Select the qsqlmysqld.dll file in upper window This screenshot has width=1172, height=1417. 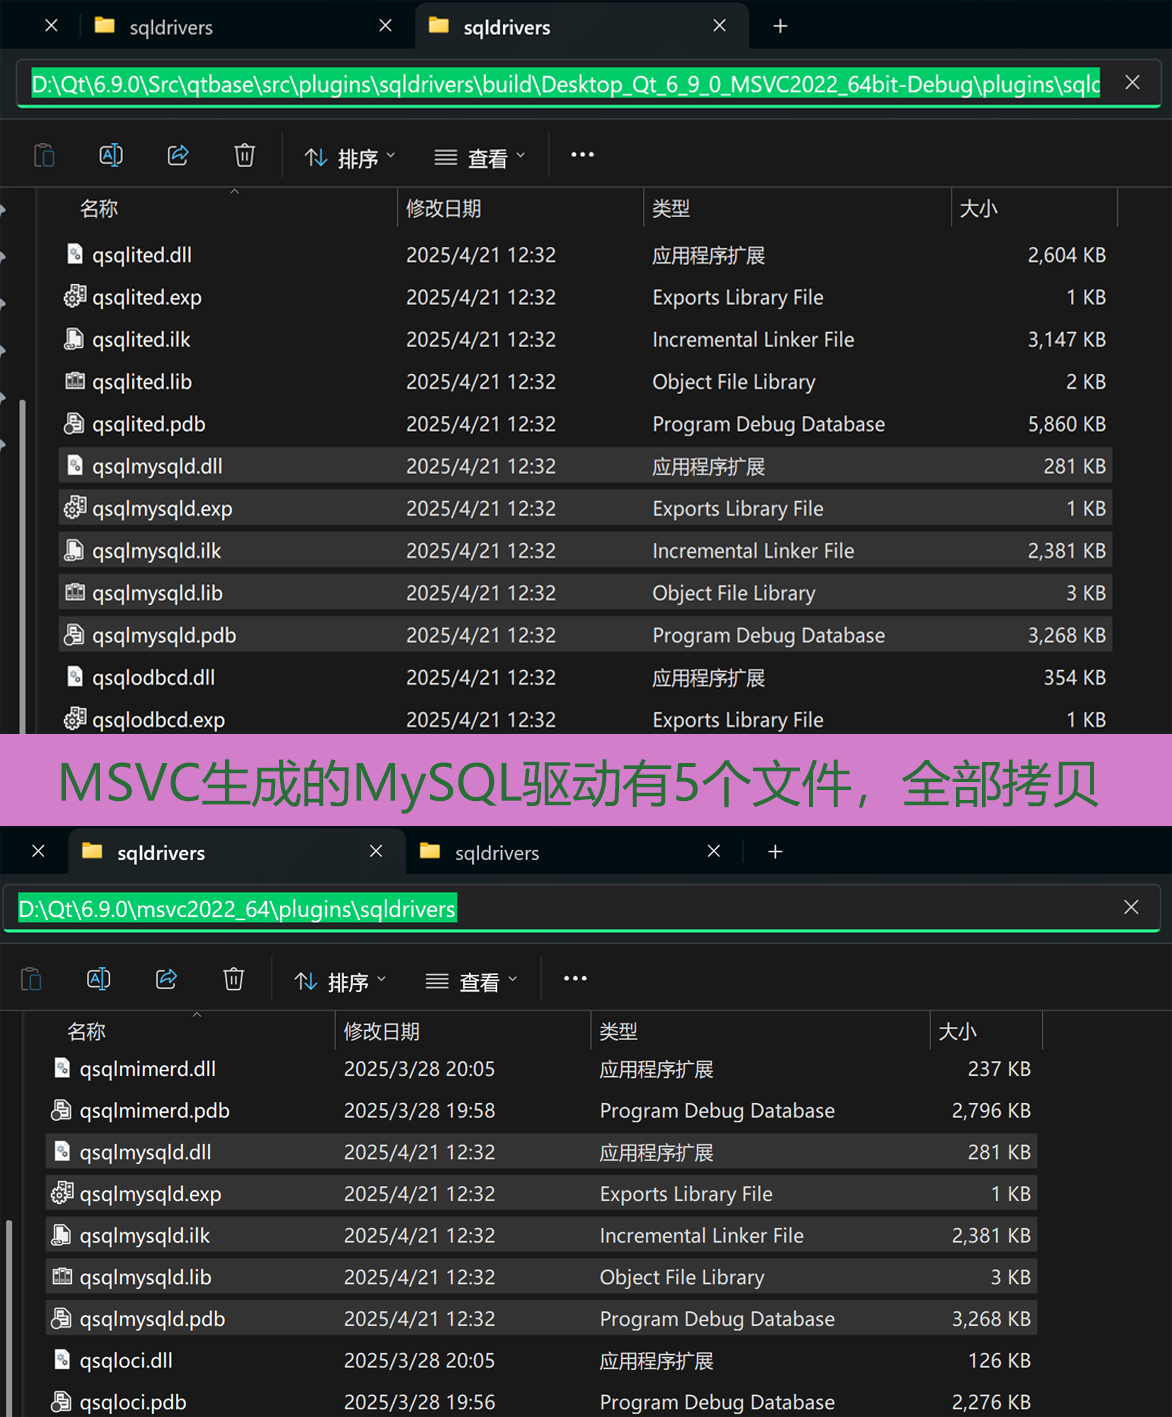[157, 465]
